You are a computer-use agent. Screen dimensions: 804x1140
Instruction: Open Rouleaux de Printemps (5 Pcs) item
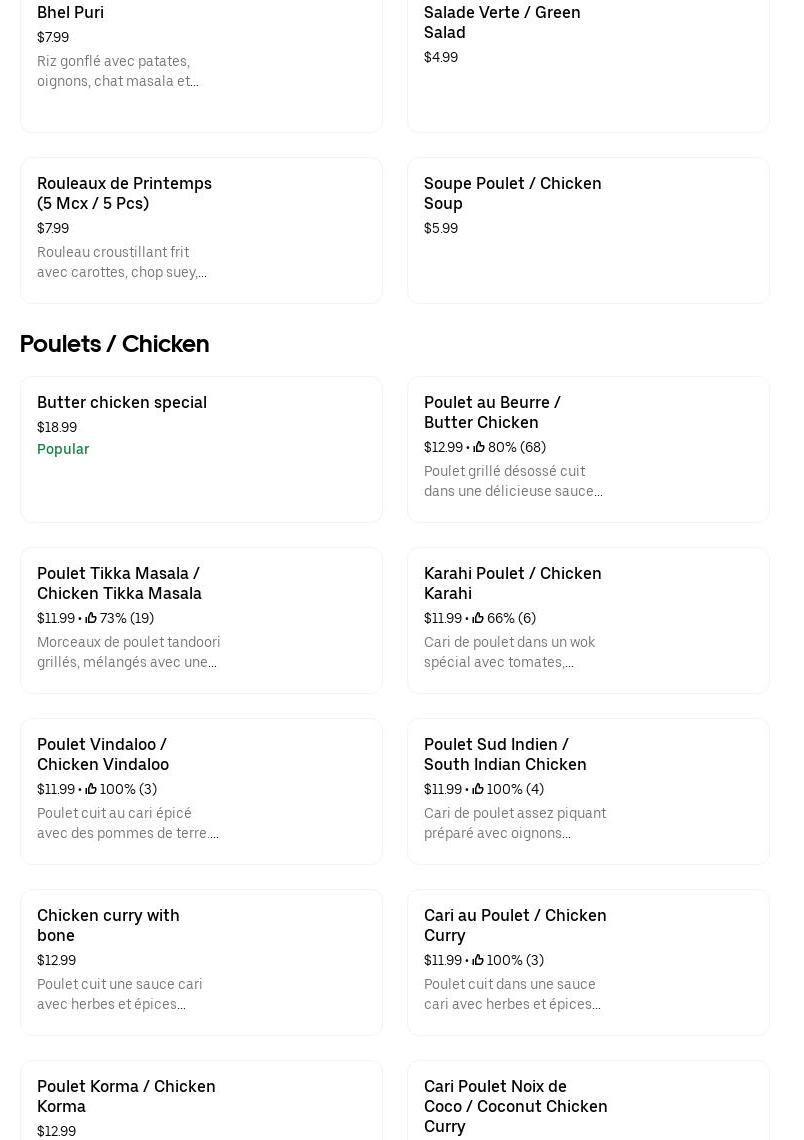(x=124, y=193)
